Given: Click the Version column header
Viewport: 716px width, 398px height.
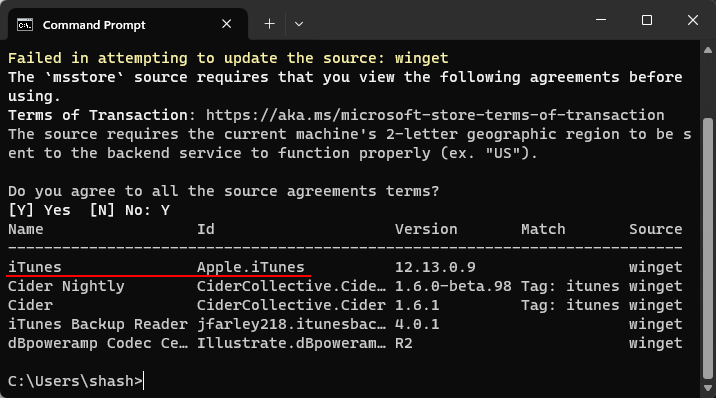Looking at the screenshot, I should coord(426,229).
